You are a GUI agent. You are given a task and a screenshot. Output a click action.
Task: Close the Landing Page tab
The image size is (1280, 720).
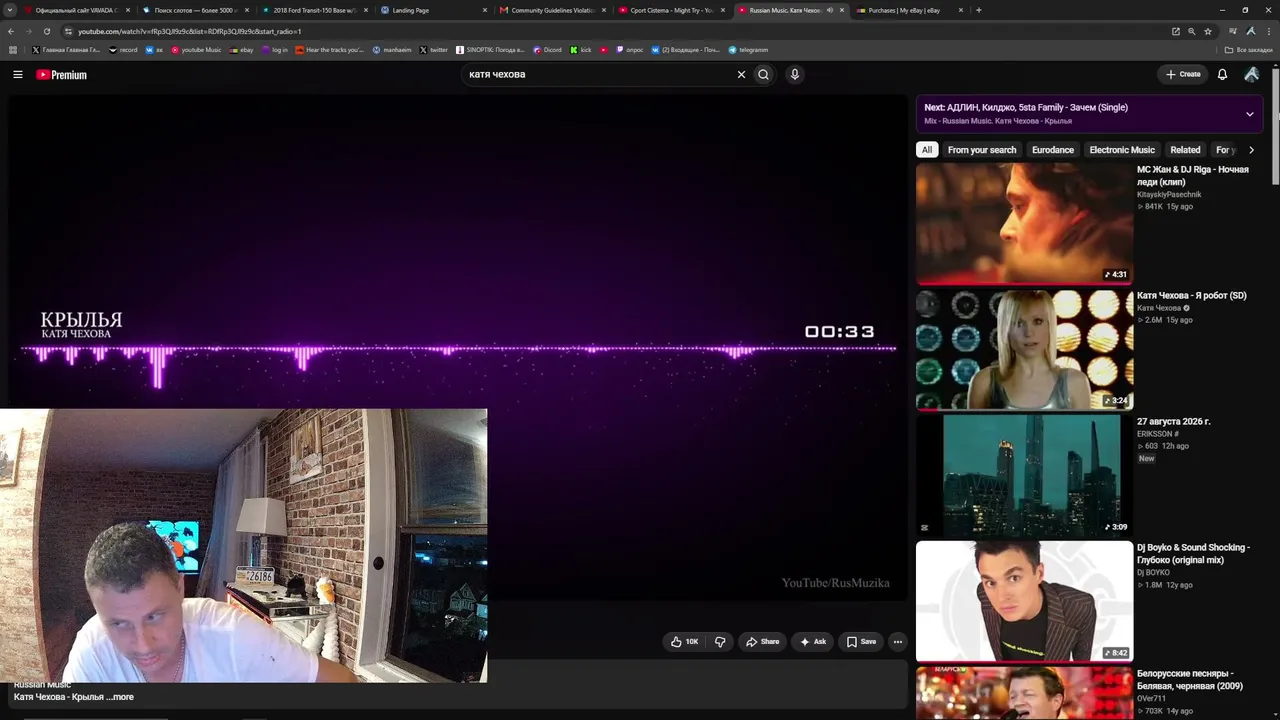(x=485, y=10)
